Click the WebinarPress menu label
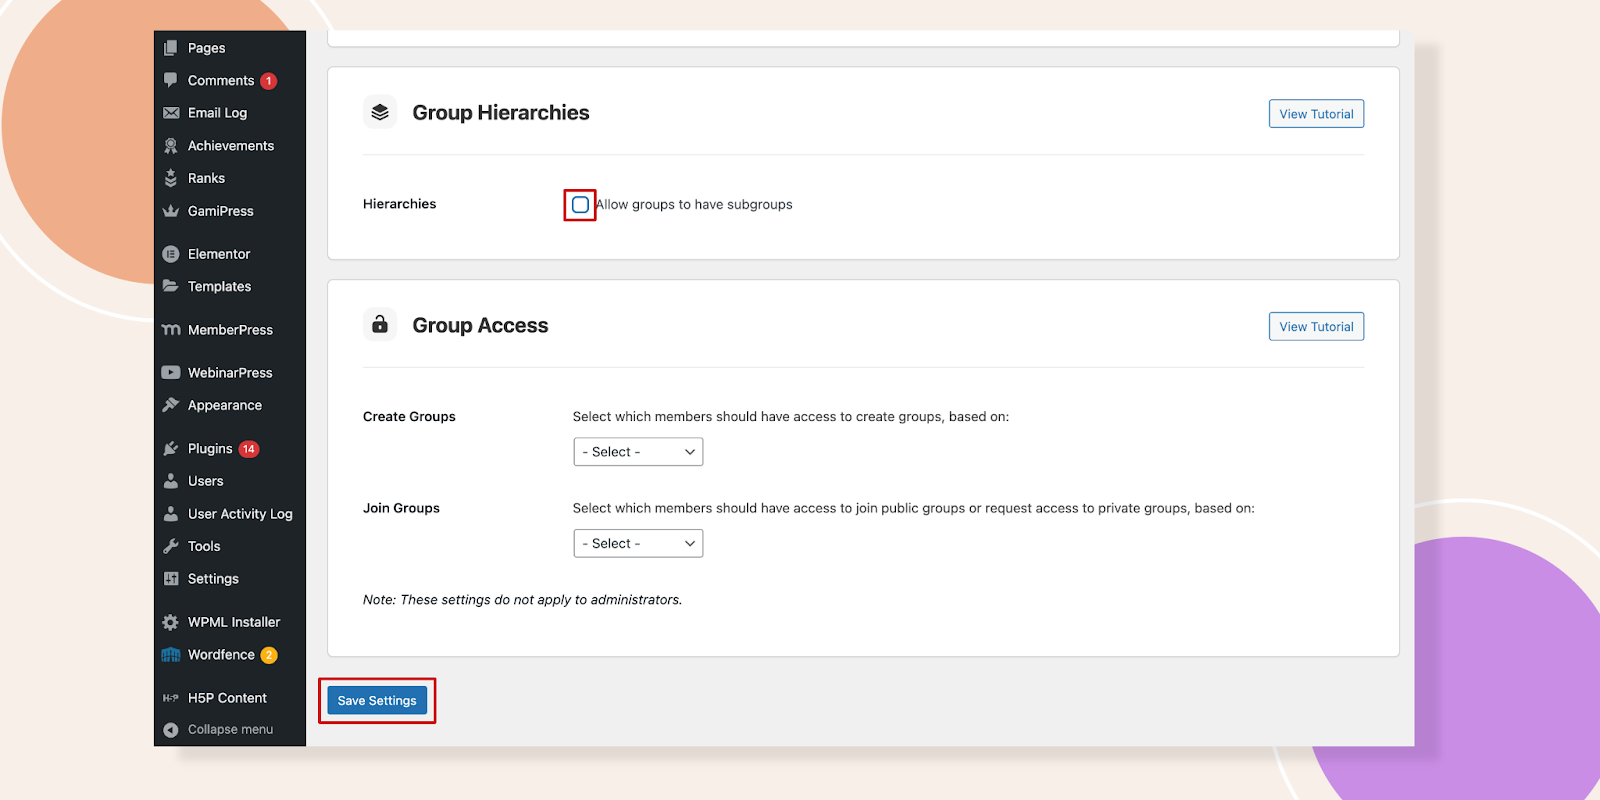Screen dimensions: 1600x800 point(230,373)
